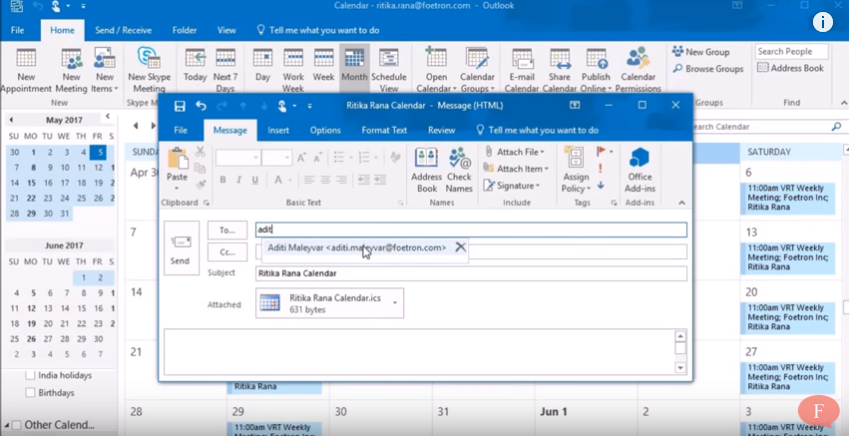Click Share Calendar button
849x436 pixels.
click(x=559, y=70)
